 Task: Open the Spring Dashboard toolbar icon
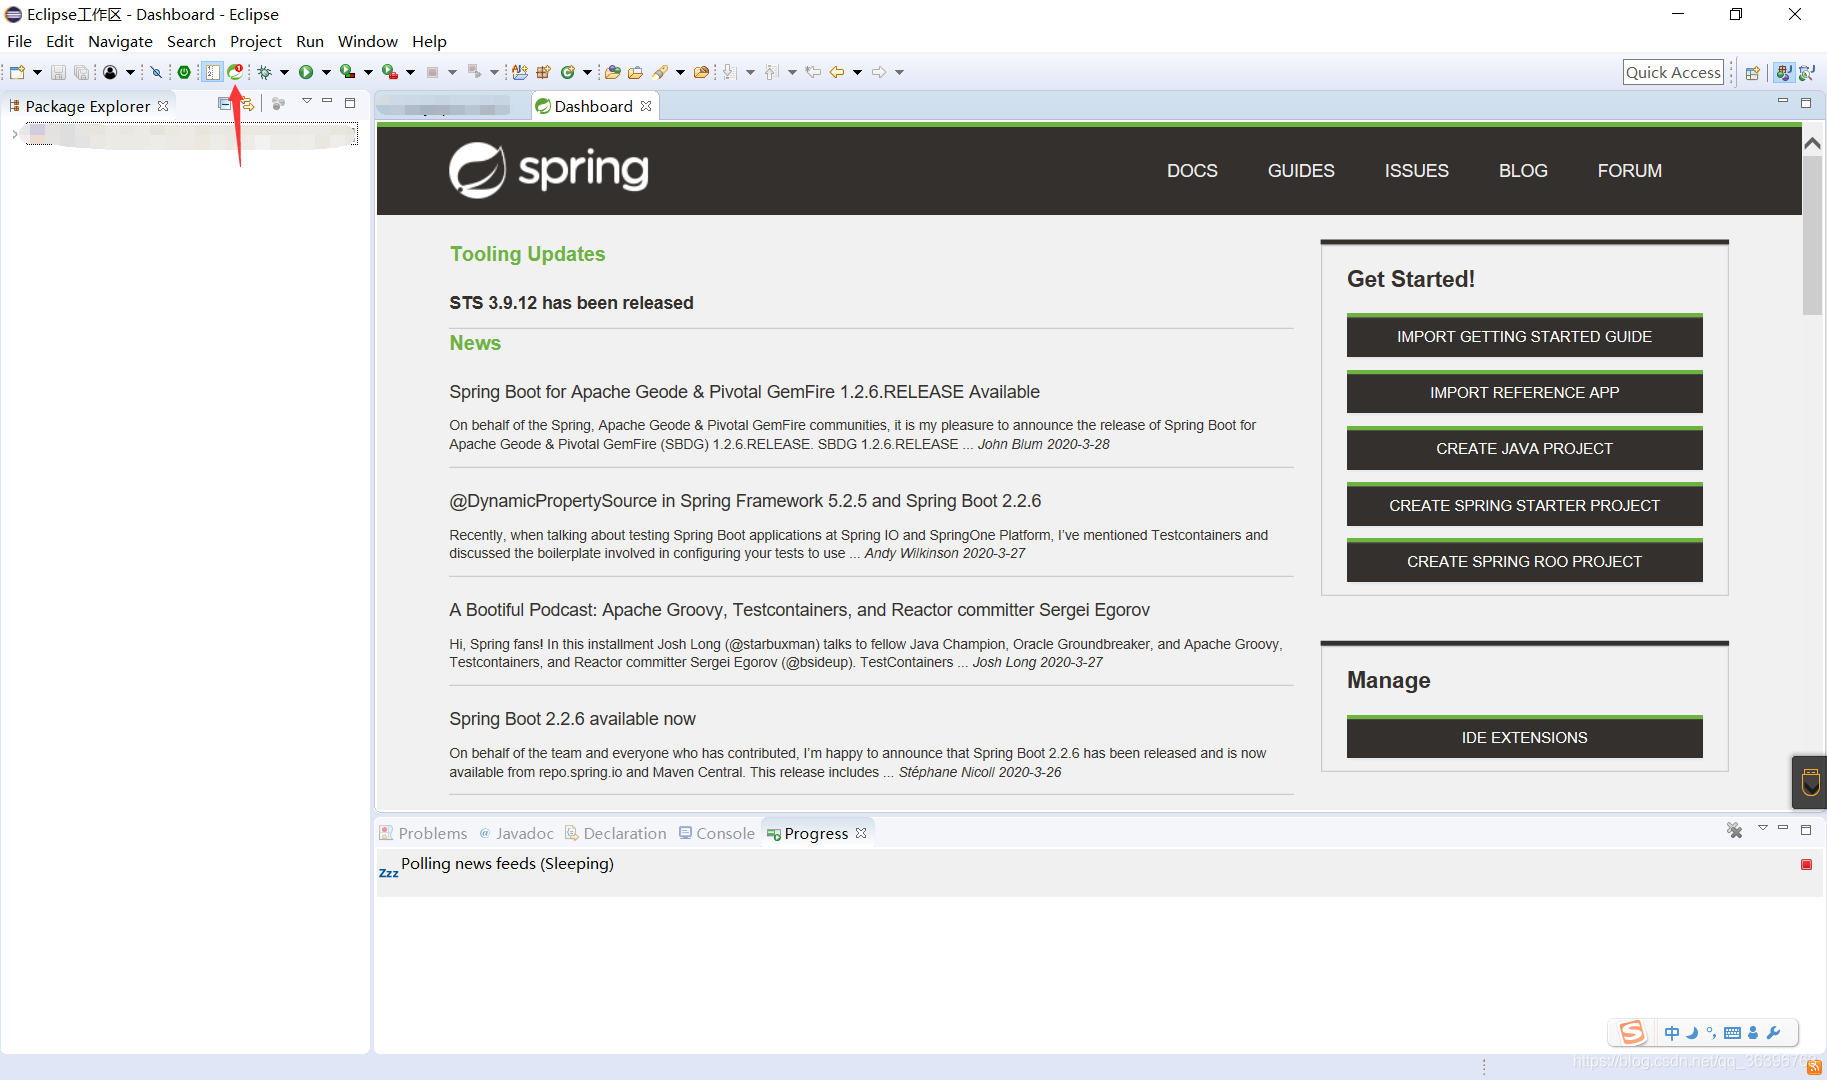coord(235,72)
